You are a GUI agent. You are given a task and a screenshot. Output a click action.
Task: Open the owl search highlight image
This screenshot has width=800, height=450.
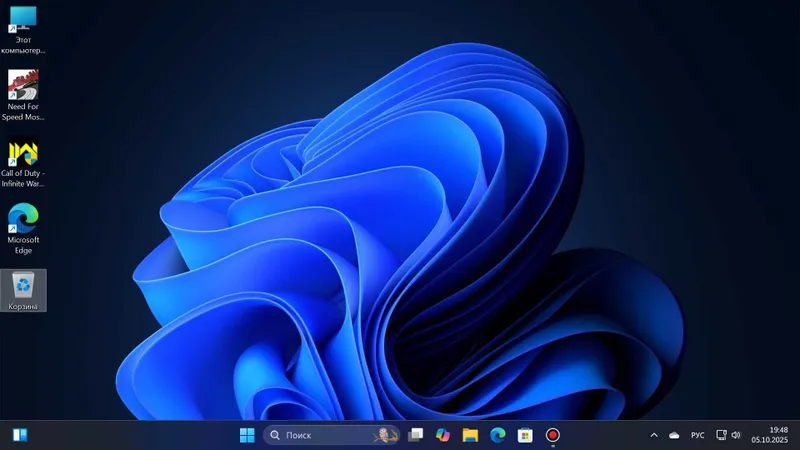(x=385, y=435)
